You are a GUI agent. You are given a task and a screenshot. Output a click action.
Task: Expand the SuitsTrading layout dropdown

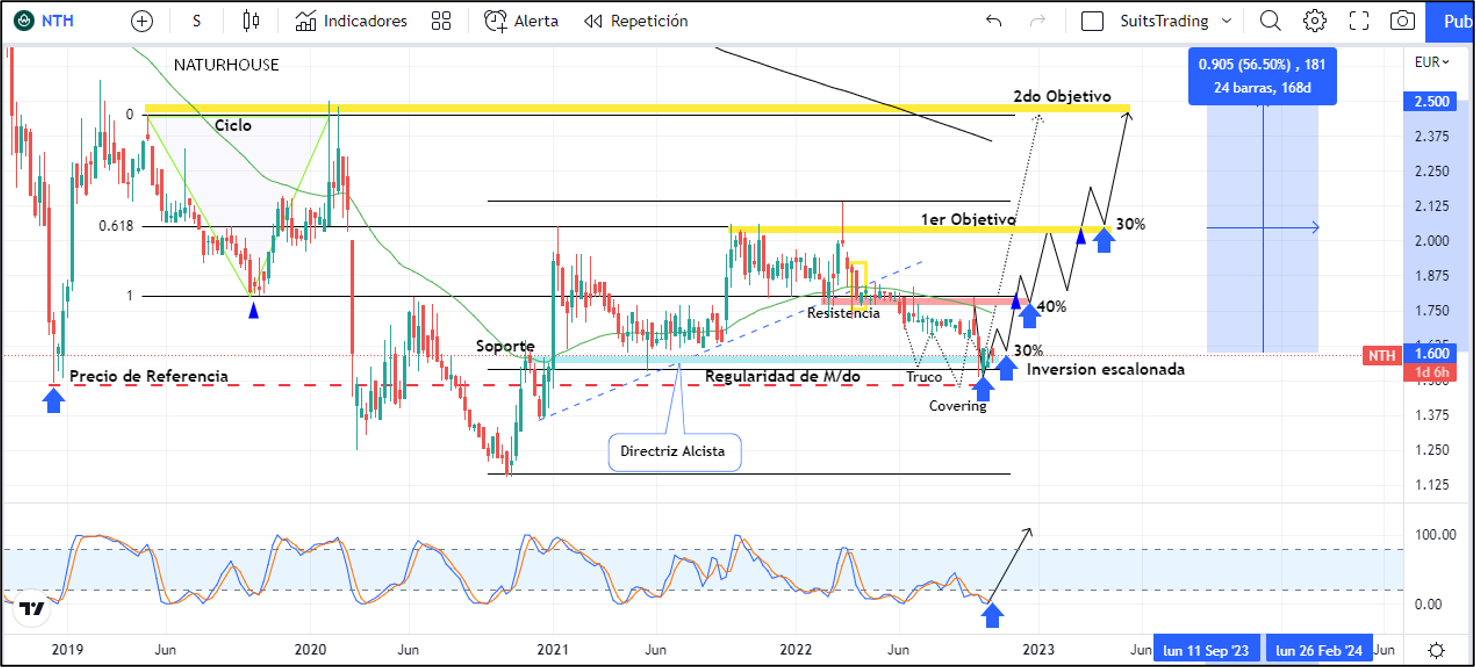[x=1227, y=21]
